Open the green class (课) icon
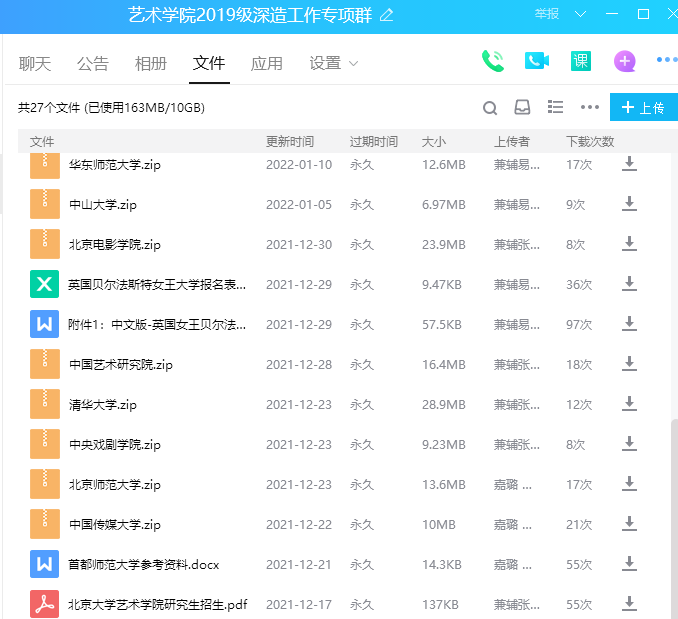678x619 pixels. click(581, 61)
